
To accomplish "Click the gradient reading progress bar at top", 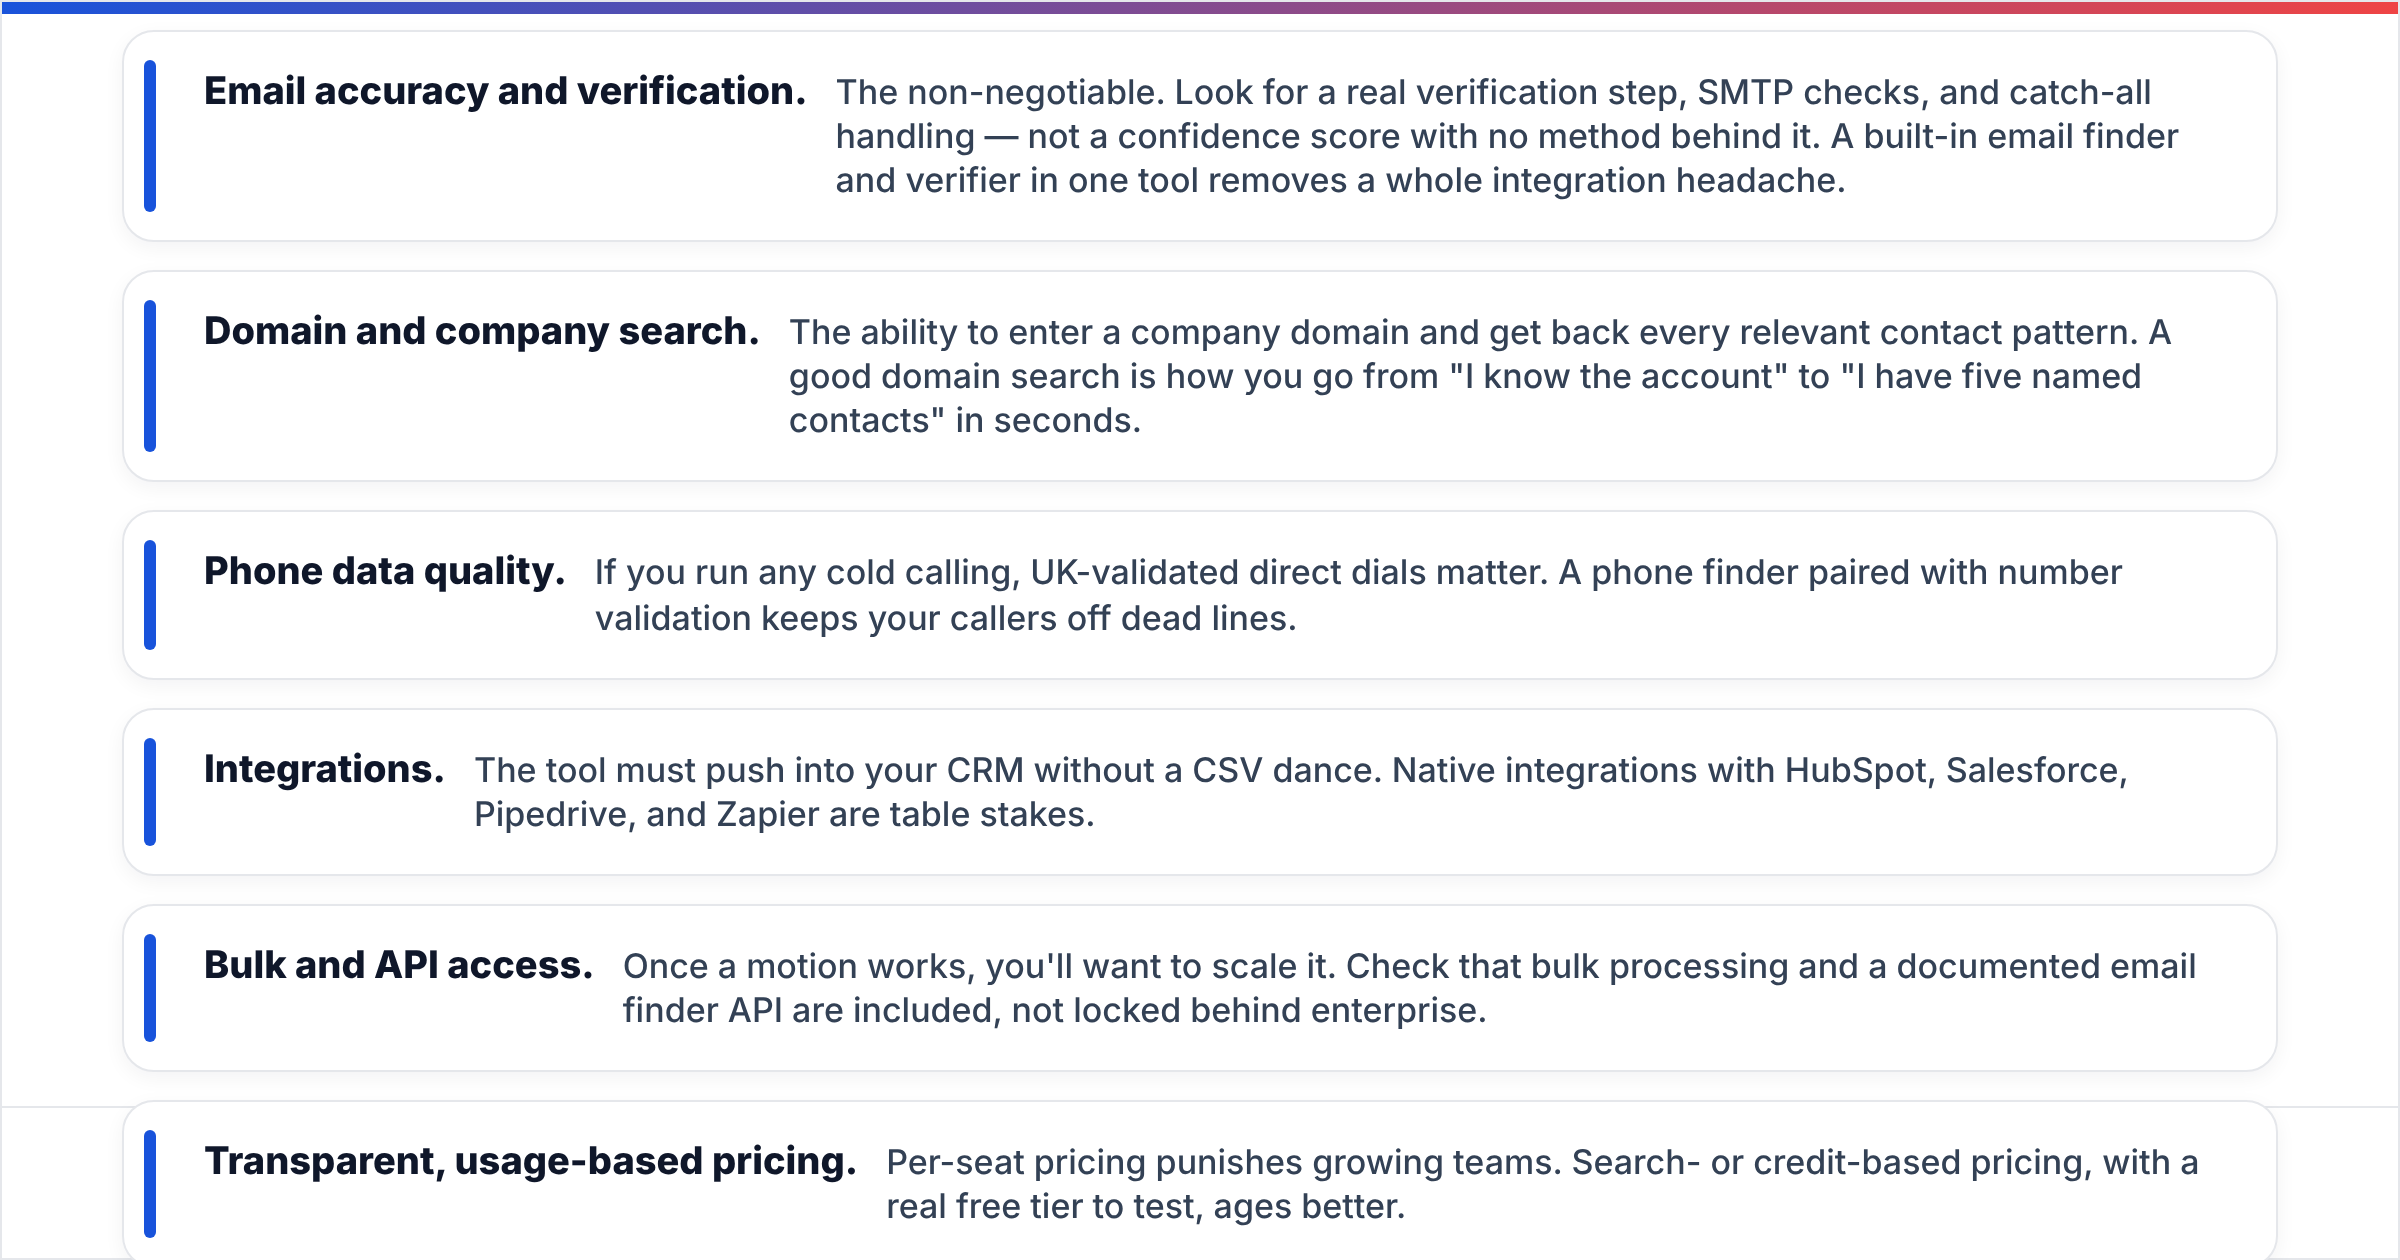I will (x=1200, y=7).
